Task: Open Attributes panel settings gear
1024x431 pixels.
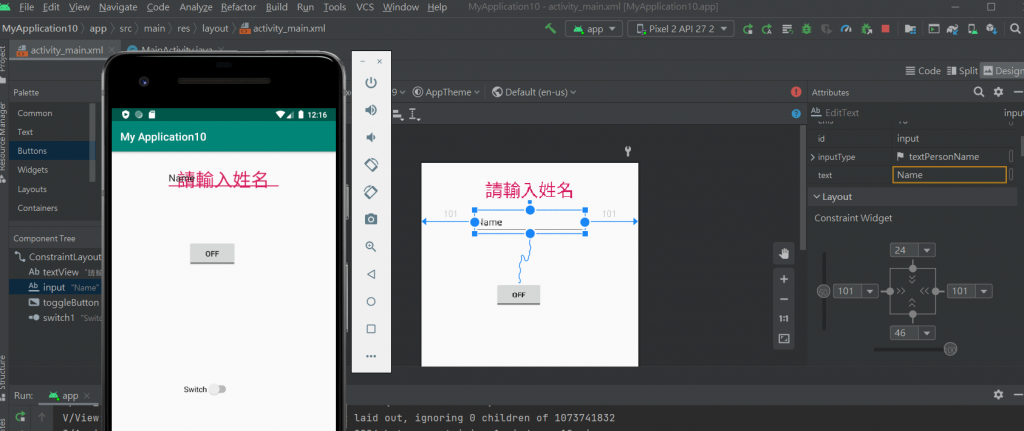Action: pos(998,92)
